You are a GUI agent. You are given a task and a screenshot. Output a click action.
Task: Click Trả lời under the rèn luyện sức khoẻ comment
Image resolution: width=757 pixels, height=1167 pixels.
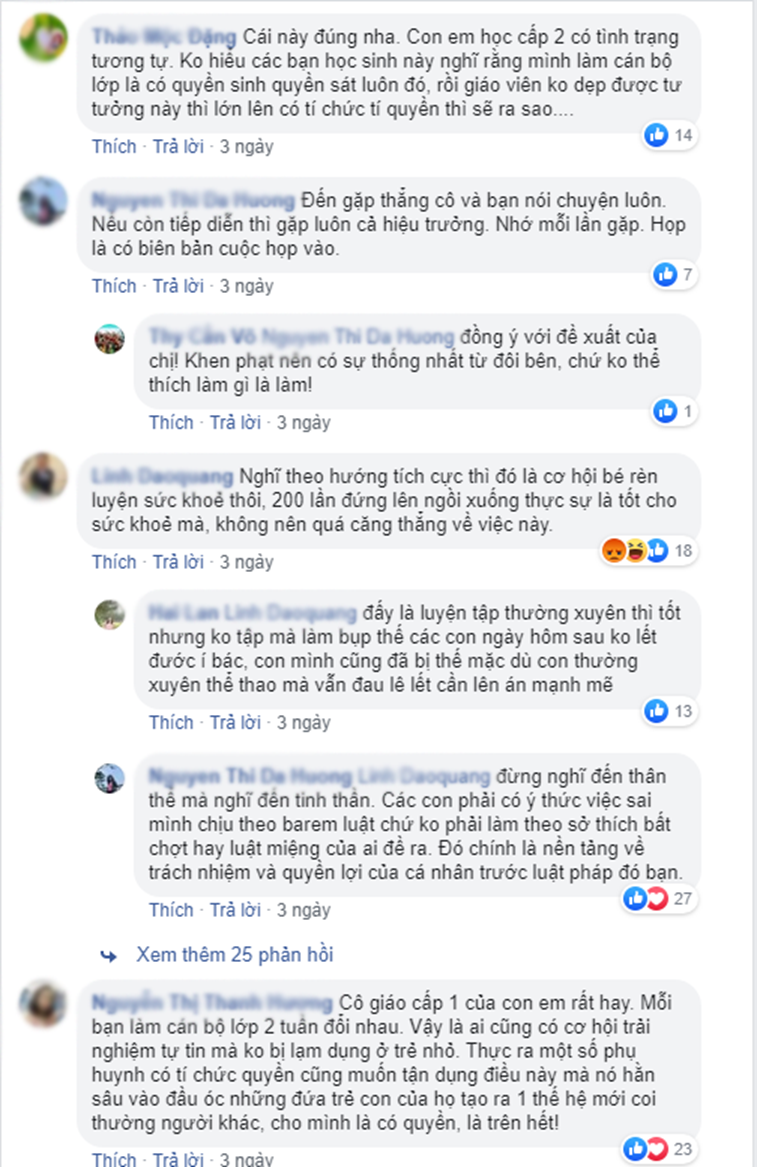tap(178, 561)
